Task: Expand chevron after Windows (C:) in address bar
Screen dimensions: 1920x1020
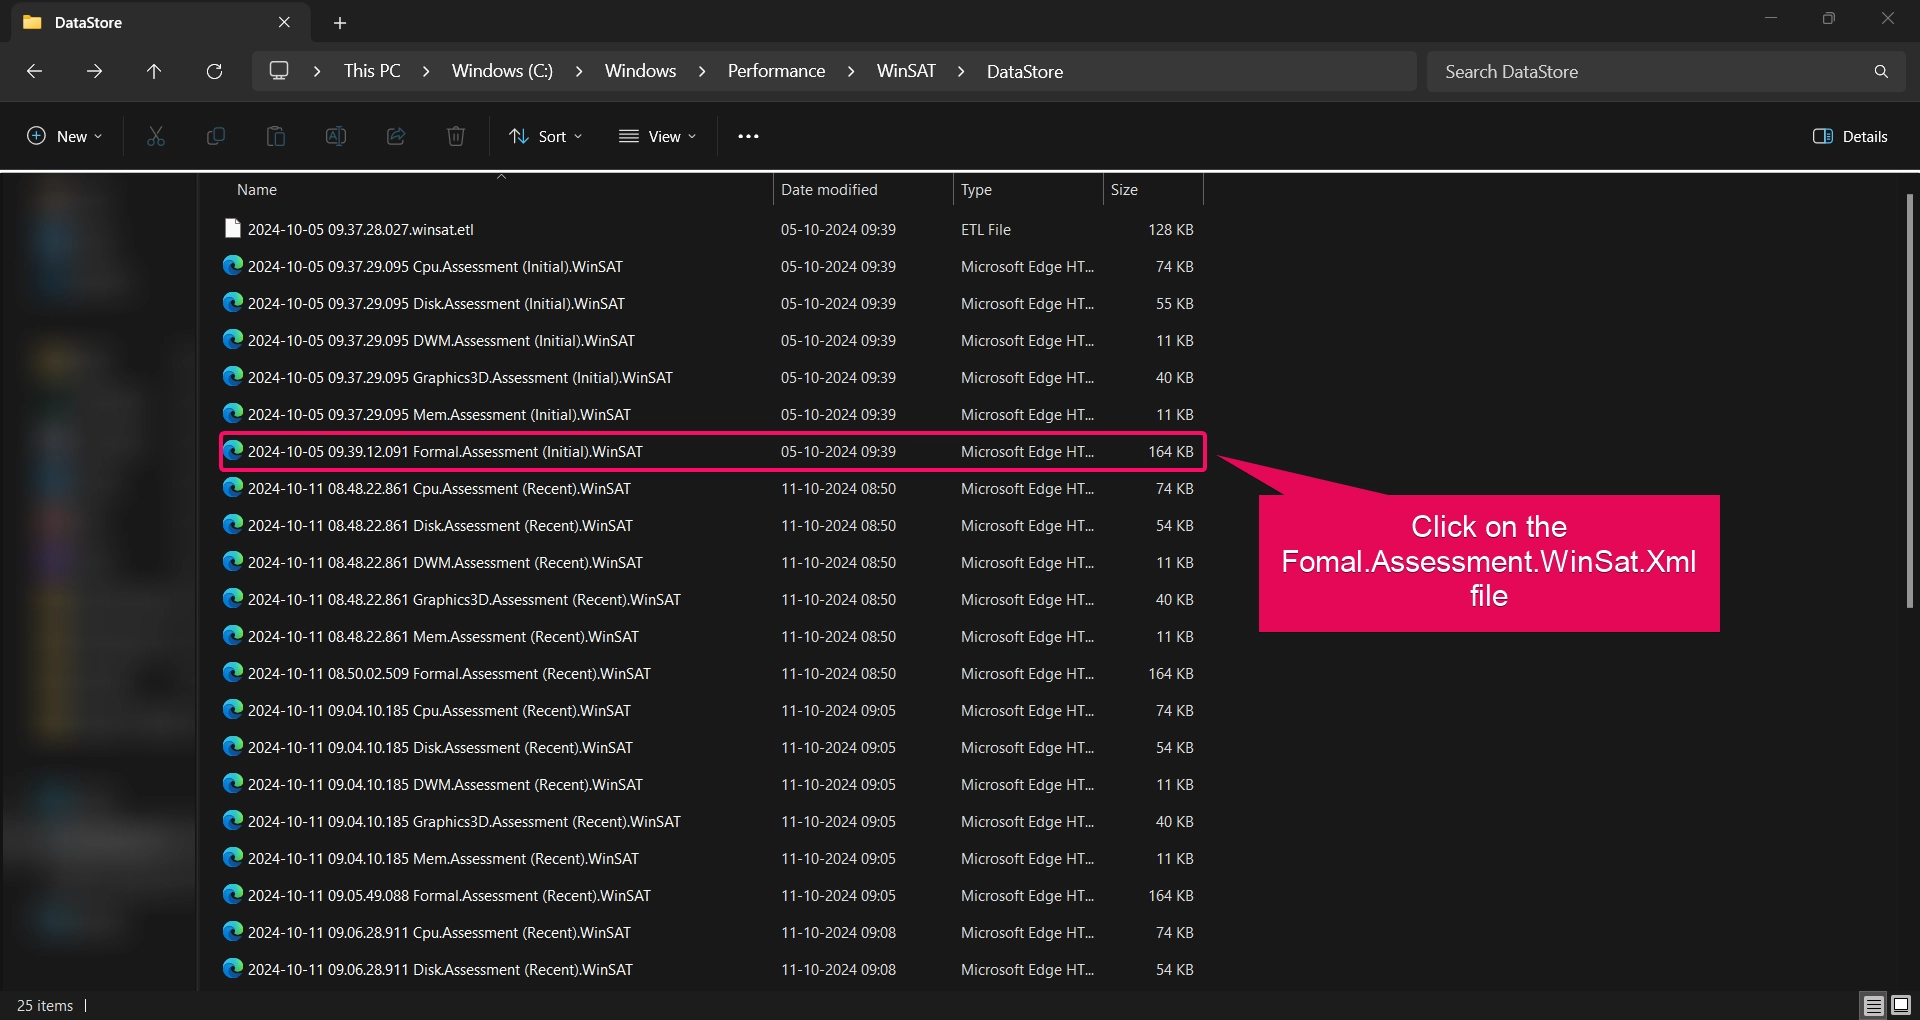Action: 578,71
